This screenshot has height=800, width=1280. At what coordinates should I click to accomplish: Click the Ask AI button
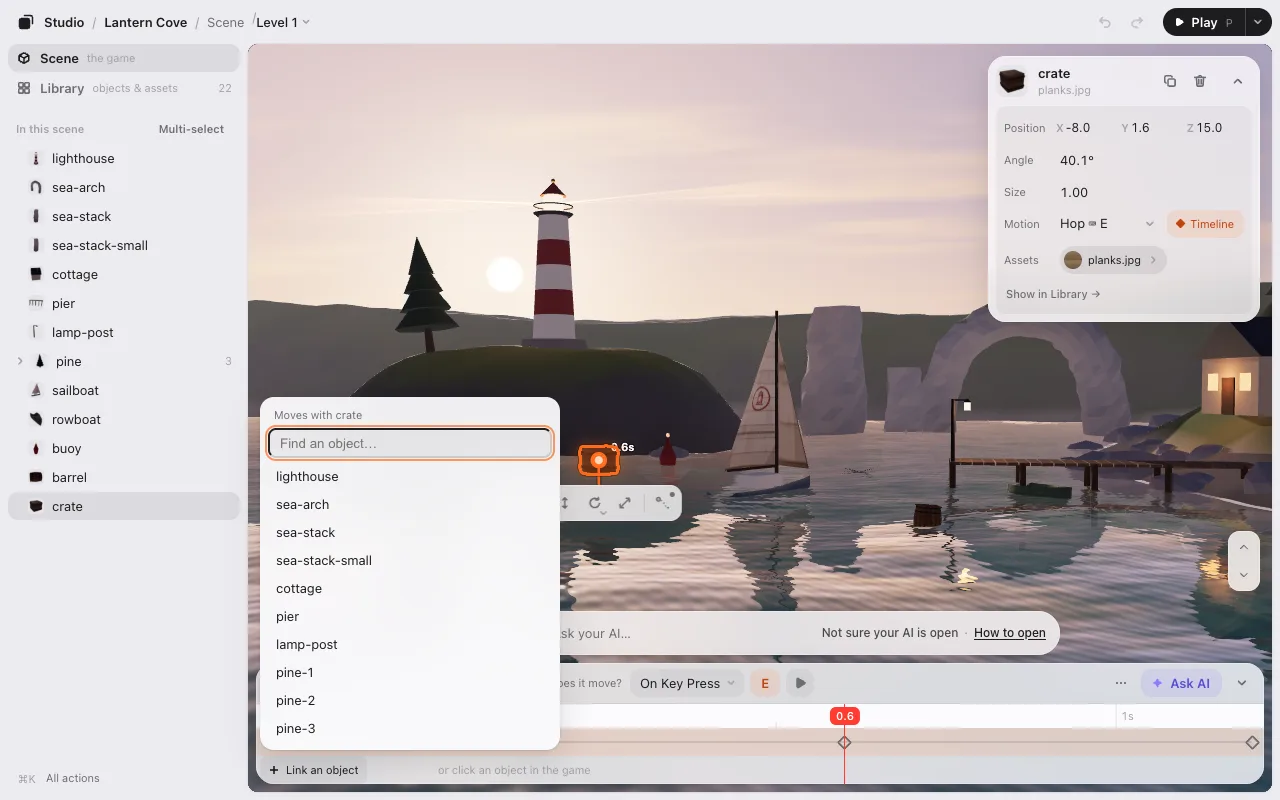pyautogui.click(x=1181, y=683)
